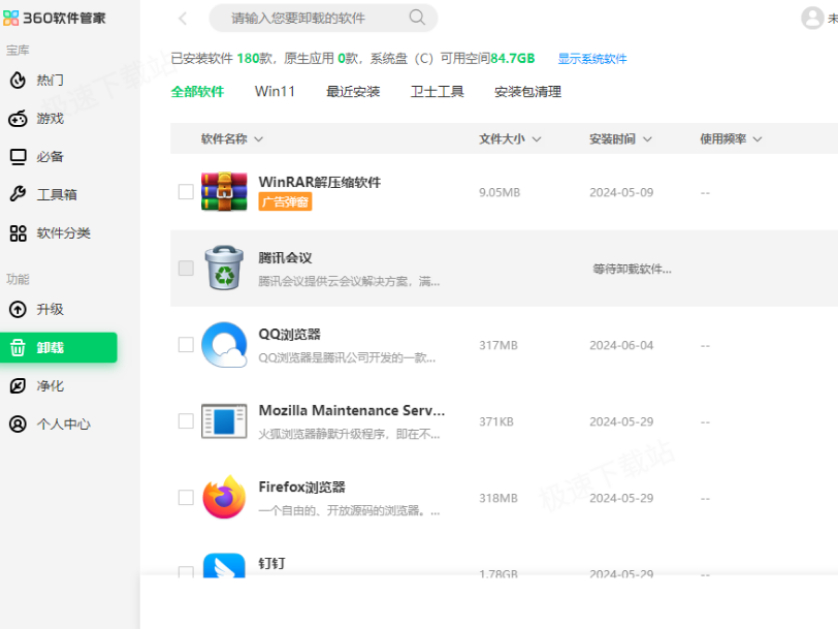Click the 318MB size value
838x629 pixels.
pyautogui.click(x=498, y=498)
